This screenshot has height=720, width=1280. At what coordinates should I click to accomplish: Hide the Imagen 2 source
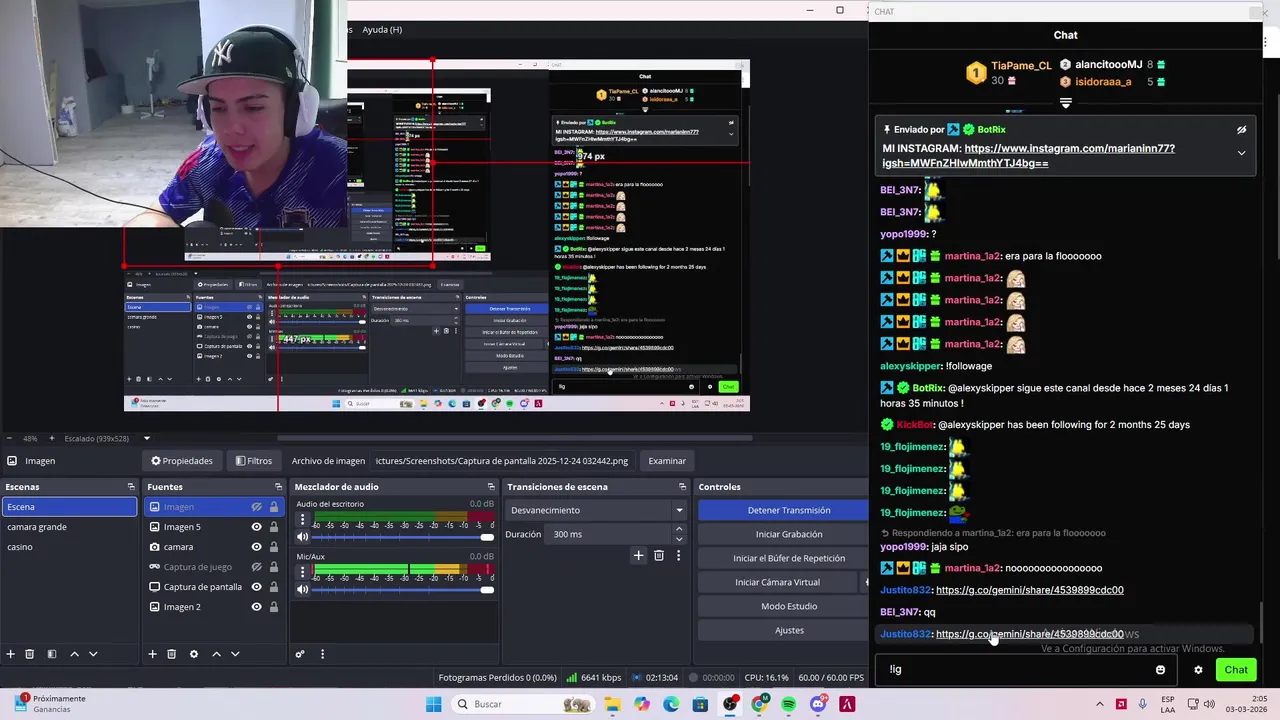coord(257,607)
